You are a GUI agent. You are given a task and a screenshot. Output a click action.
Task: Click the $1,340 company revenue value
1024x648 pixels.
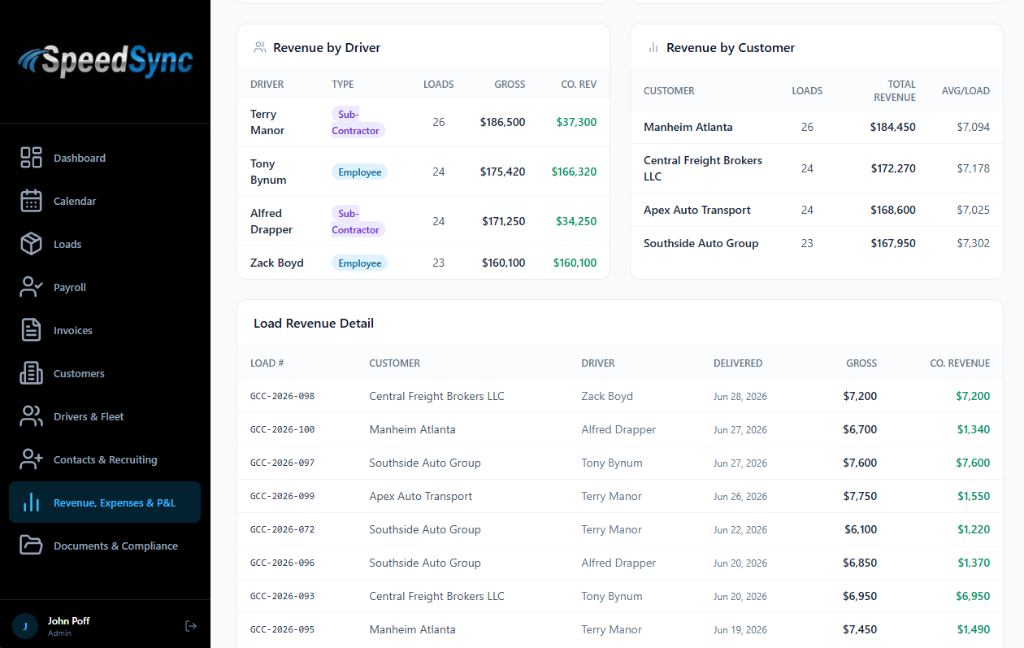[973, 430]
